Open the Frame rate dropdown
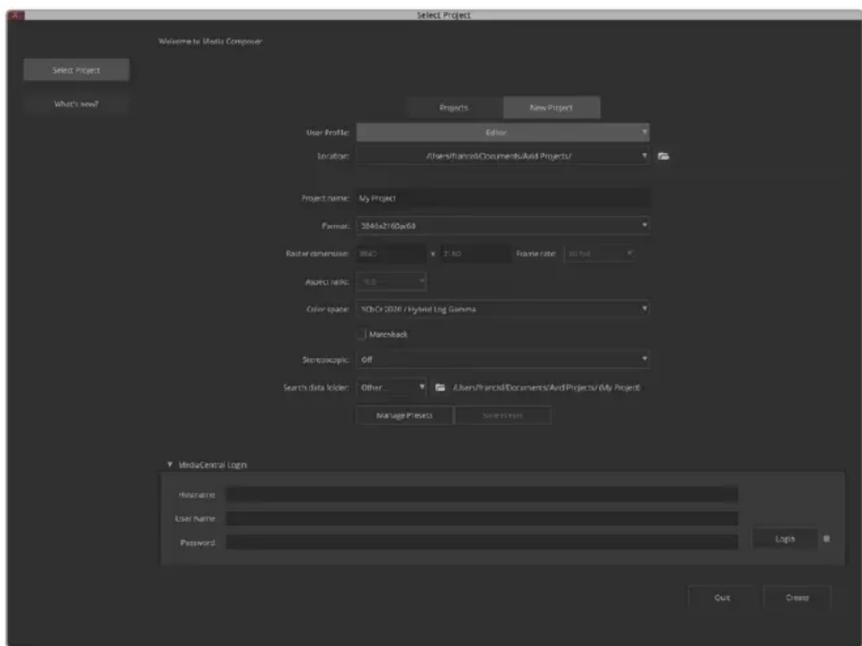The width and height of the screenshot is (862, 646). 599,253
